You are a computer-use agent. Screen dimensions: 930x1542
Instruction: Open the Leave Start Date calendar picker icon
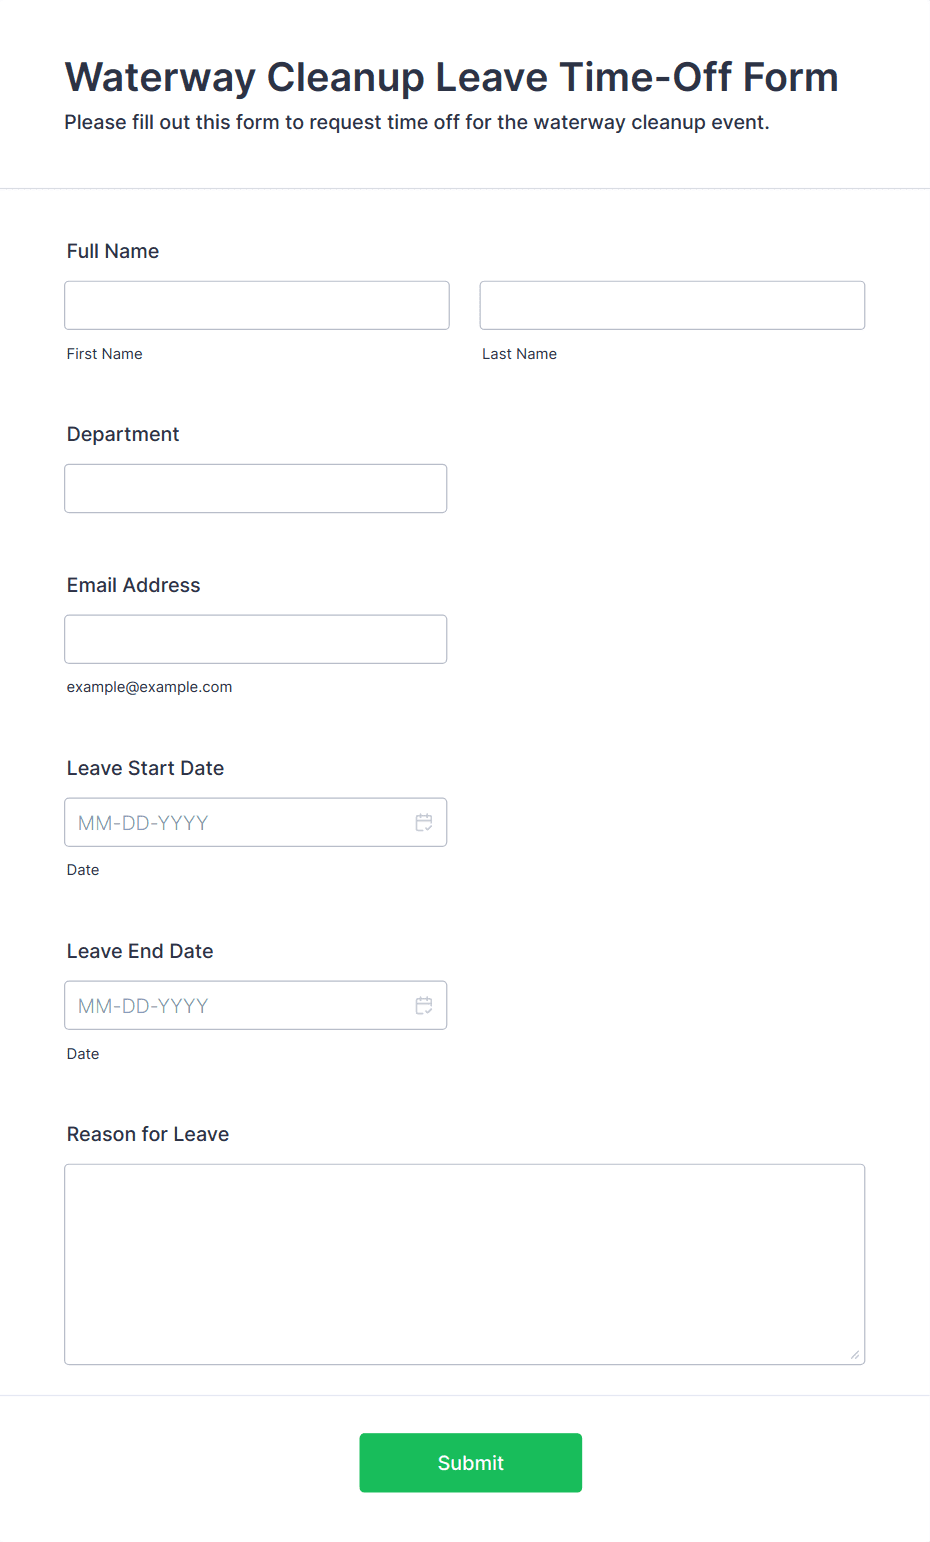coord(424,822)
